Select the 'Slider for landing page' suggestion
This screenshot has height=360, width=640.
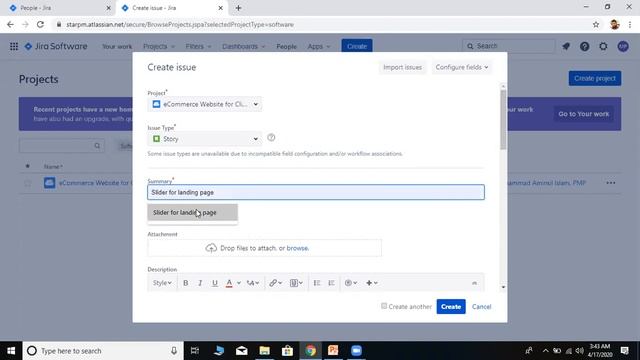(x=192, y=213)
